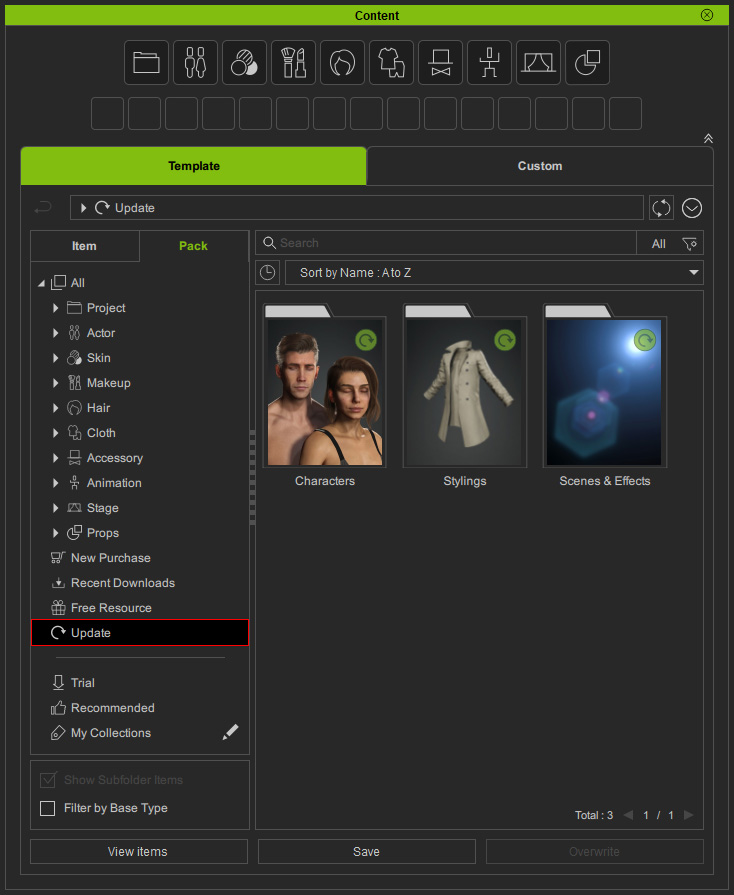Toggle the clock history button beside sort
This screenshot has width=734, height=895.
[x=267, y=273]
